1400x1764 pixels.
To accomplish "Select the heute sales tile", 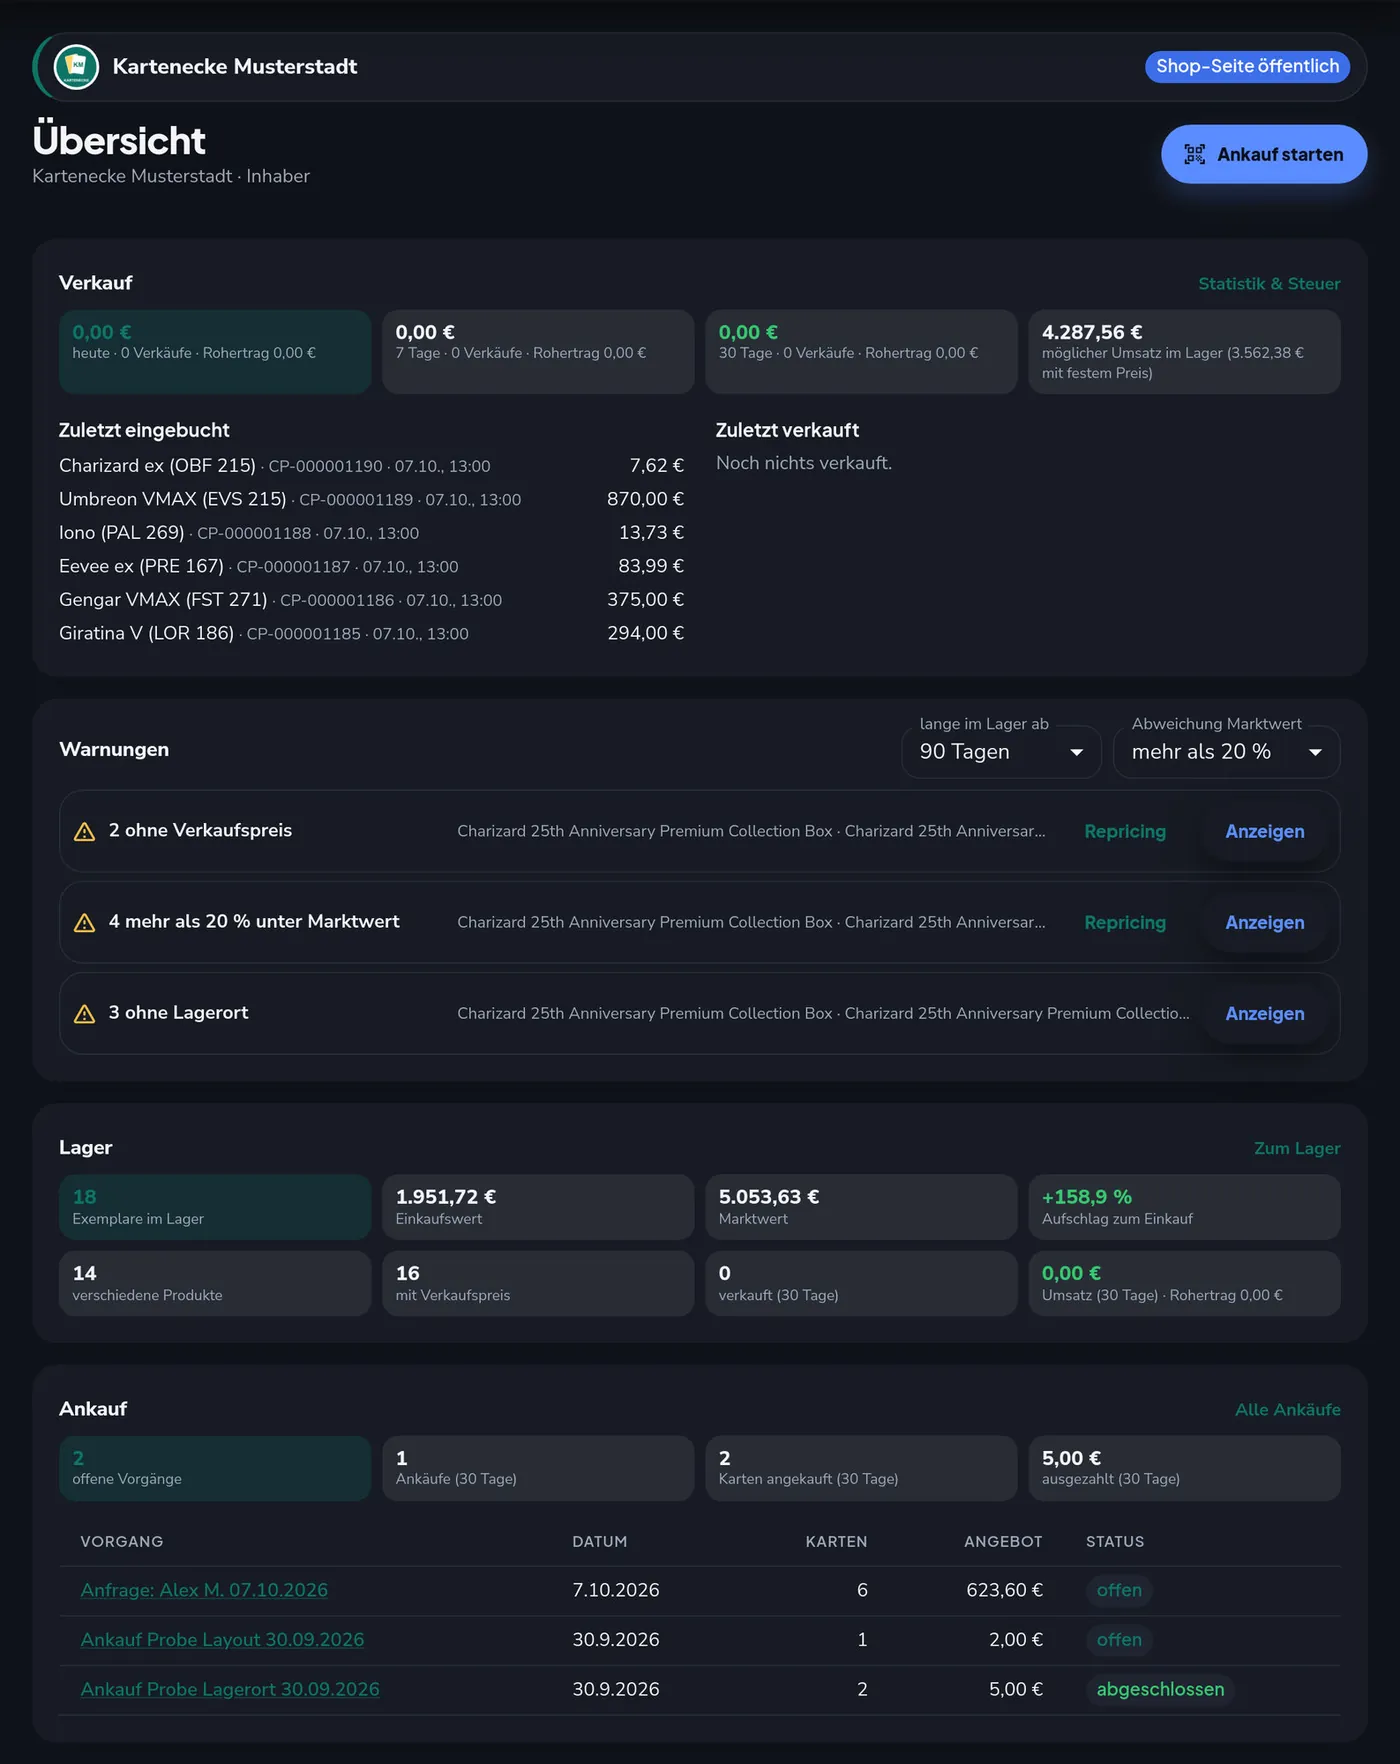I will [x=215, y=352].
